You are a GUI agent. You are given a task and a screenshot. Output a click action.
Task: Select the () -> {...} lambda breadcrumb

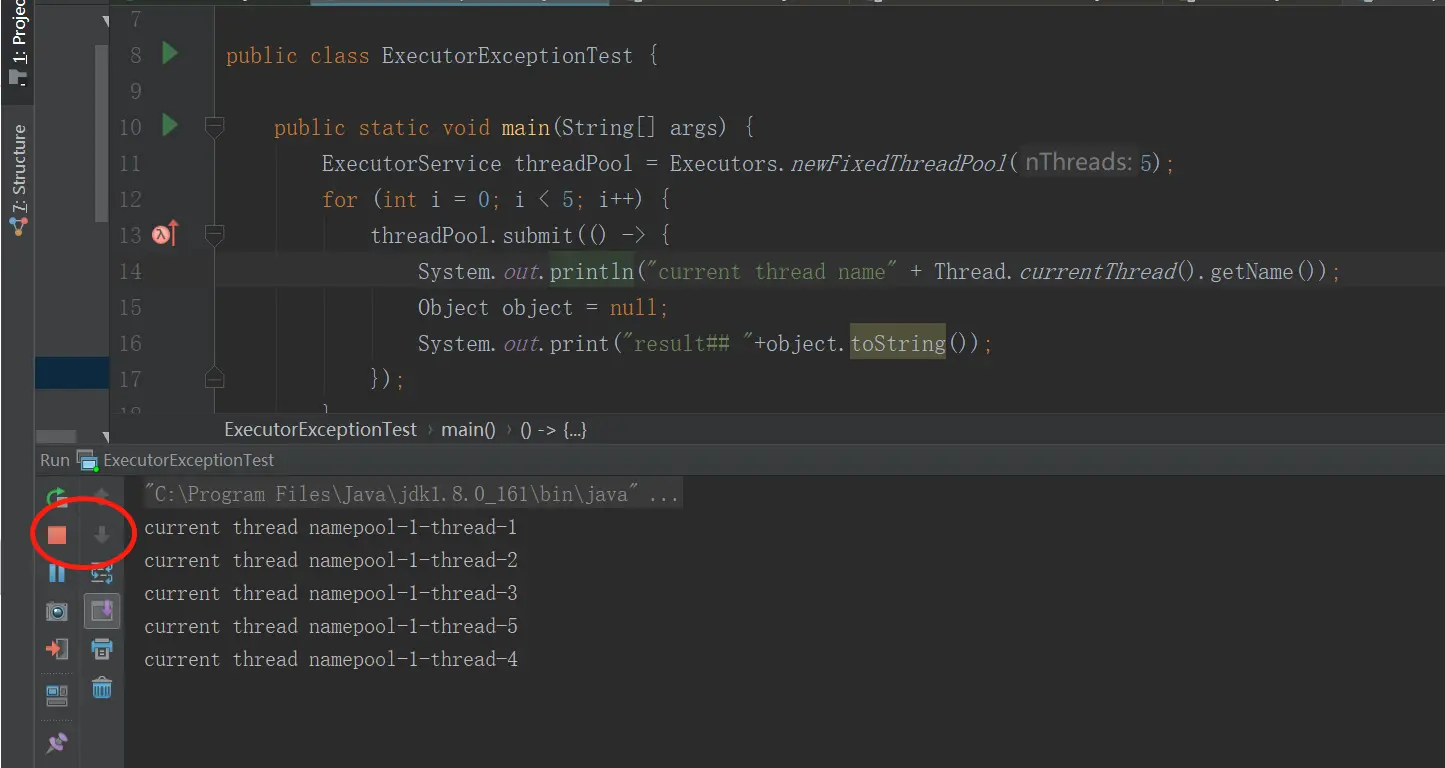(553, 430)
